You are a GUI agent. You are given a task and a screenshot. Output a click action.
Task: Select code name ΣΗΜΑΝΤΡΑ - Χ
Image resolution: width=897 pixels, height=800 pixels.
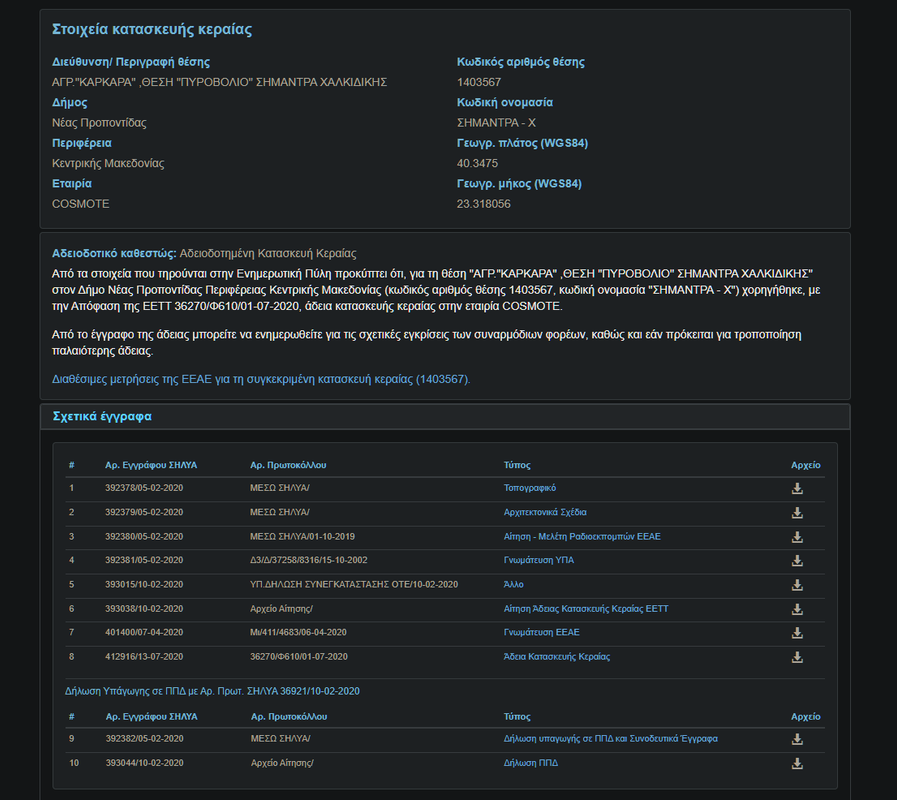(496, 122)
